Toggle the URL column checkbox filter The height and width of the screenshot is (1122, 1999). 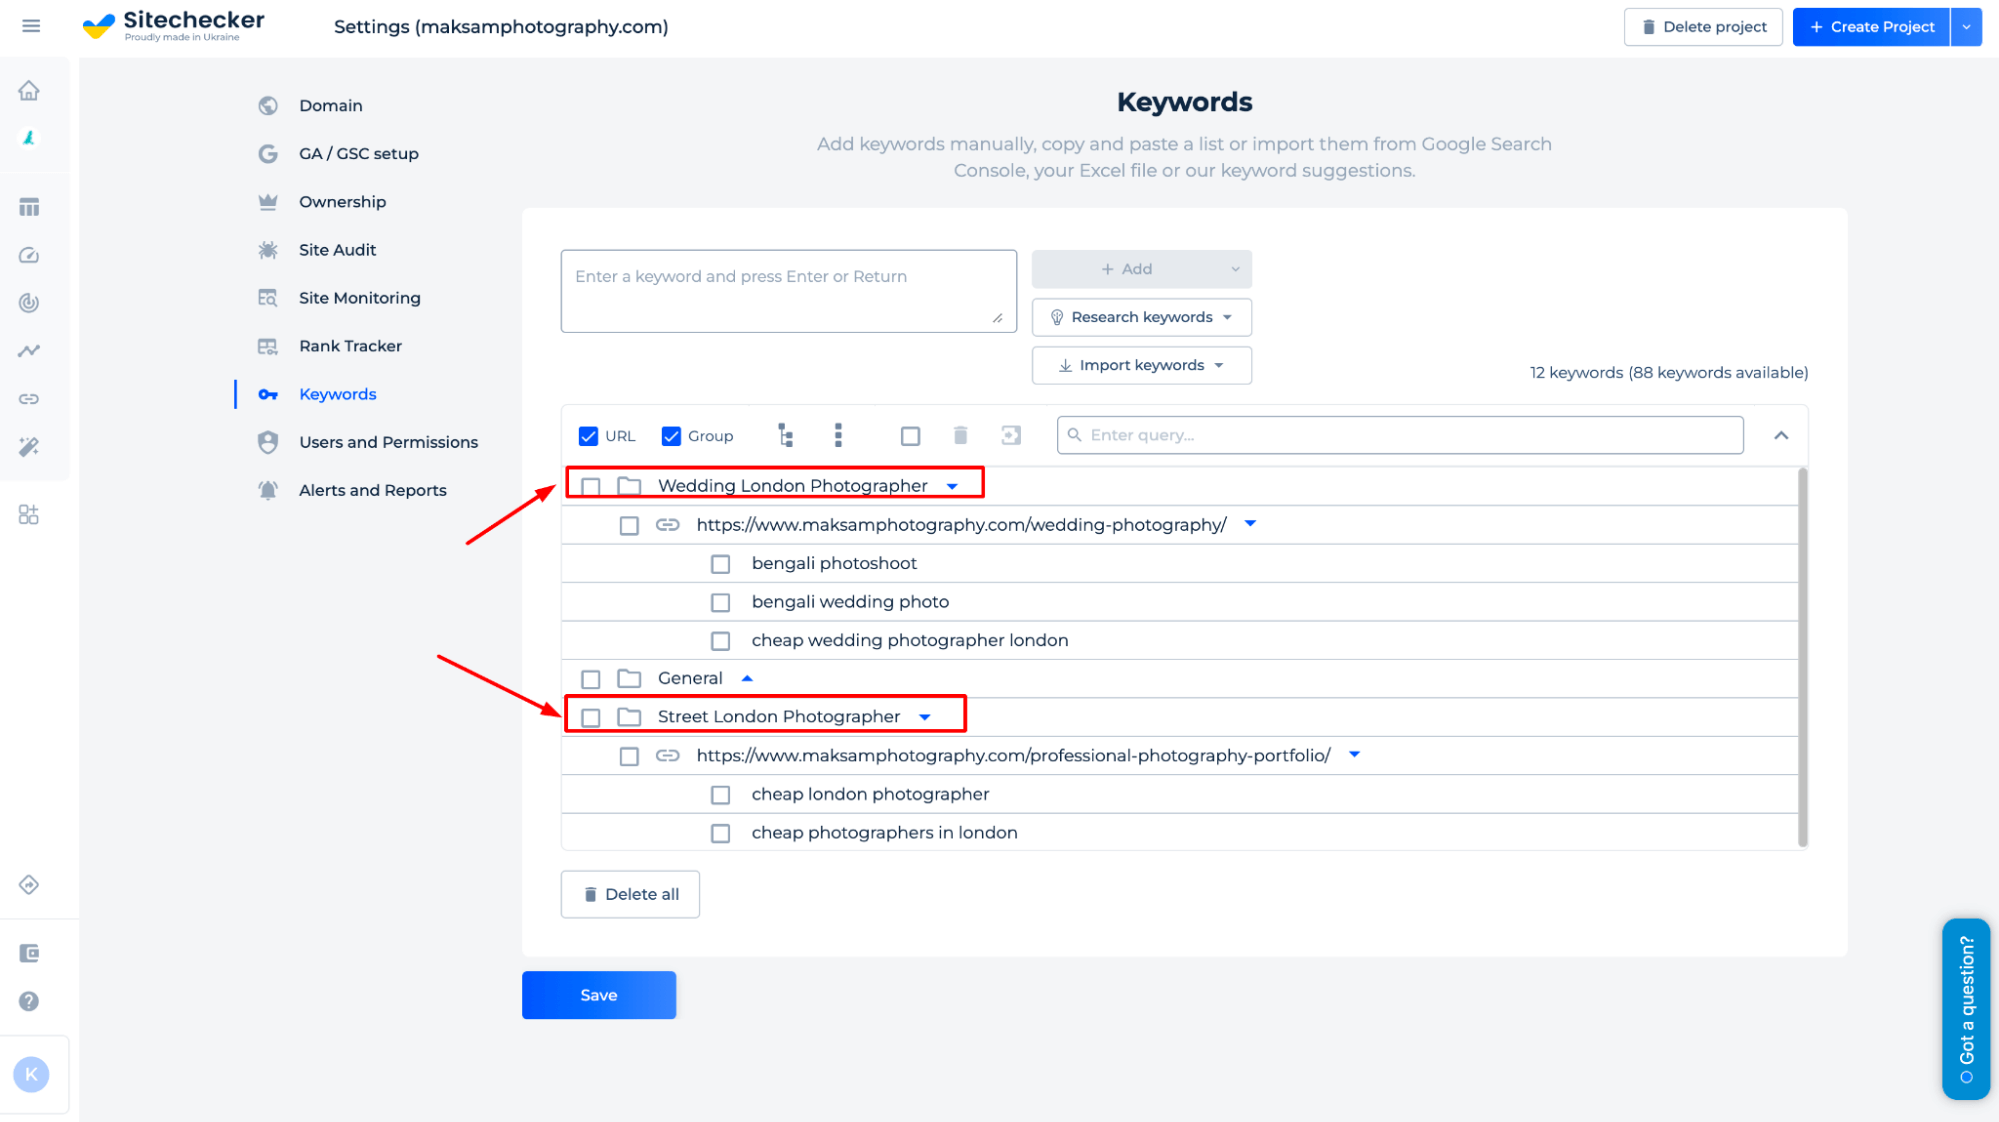[x=588, y=435]
